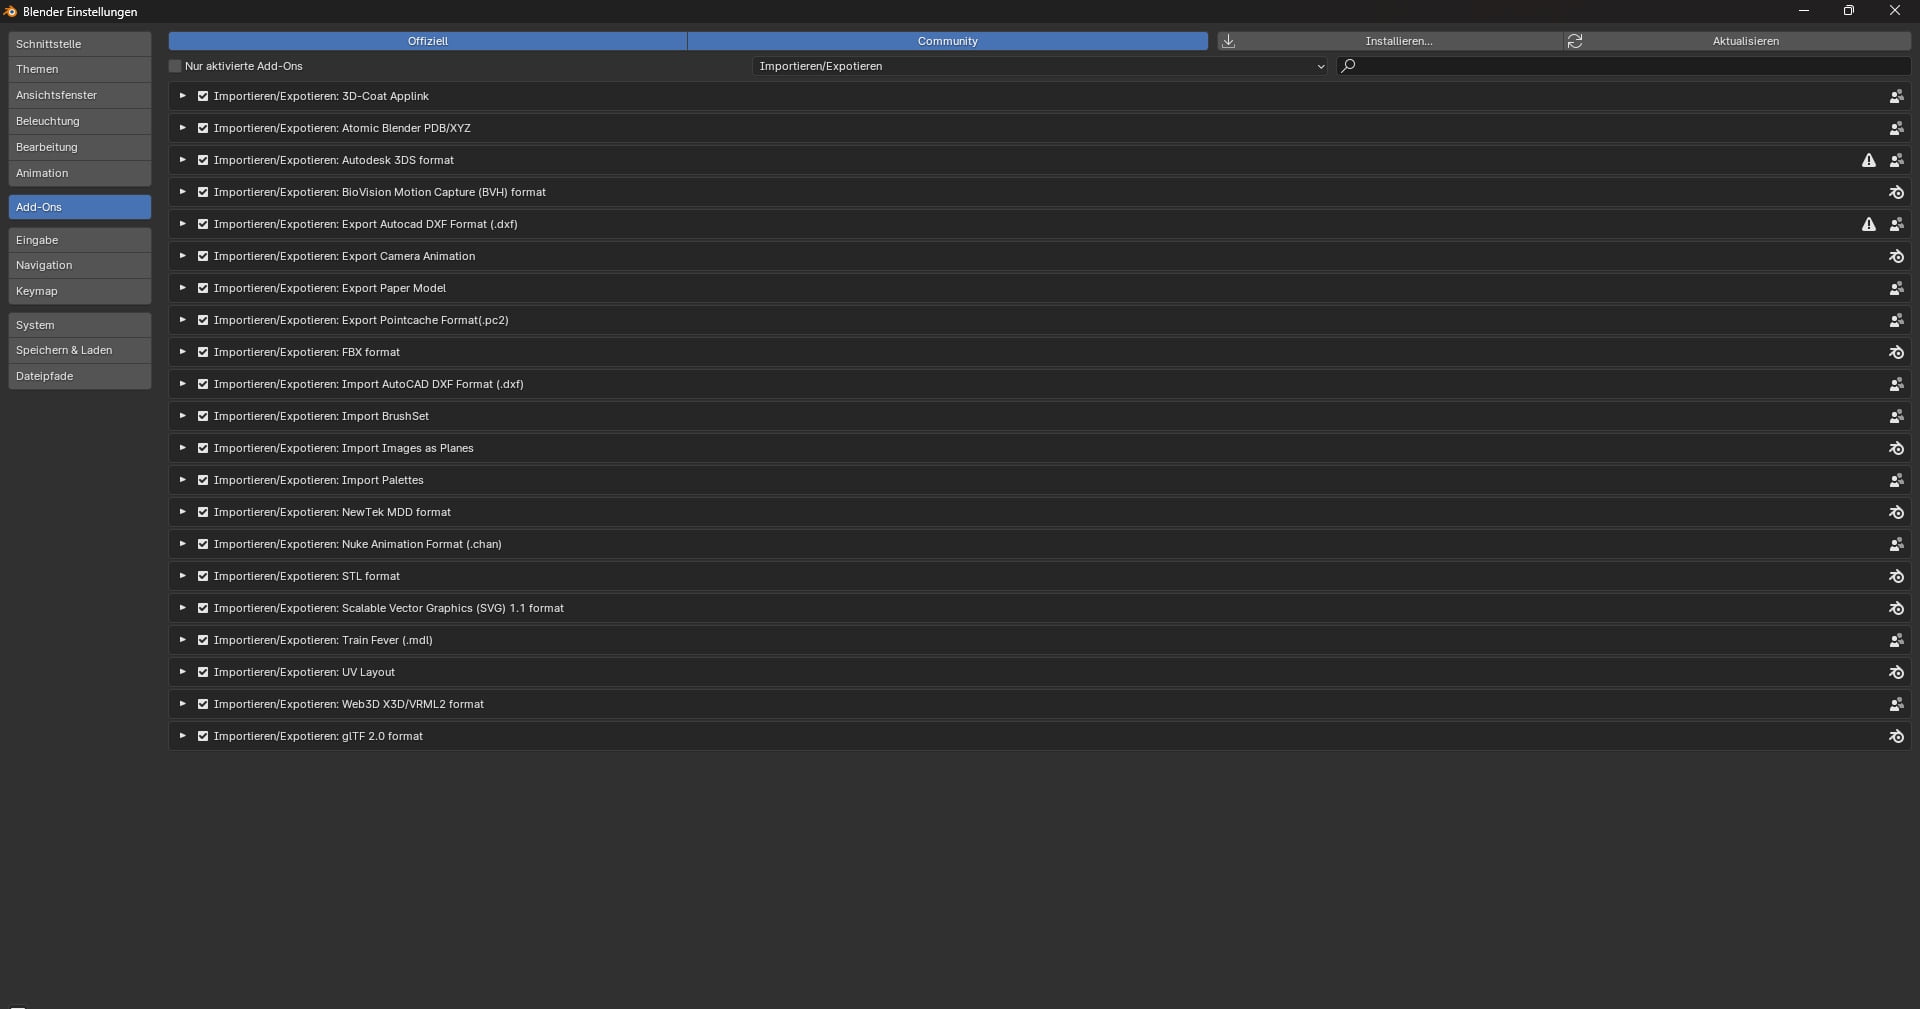Click the community icon on Train Fever row

pyautogui.click(x=1895, y=641)
